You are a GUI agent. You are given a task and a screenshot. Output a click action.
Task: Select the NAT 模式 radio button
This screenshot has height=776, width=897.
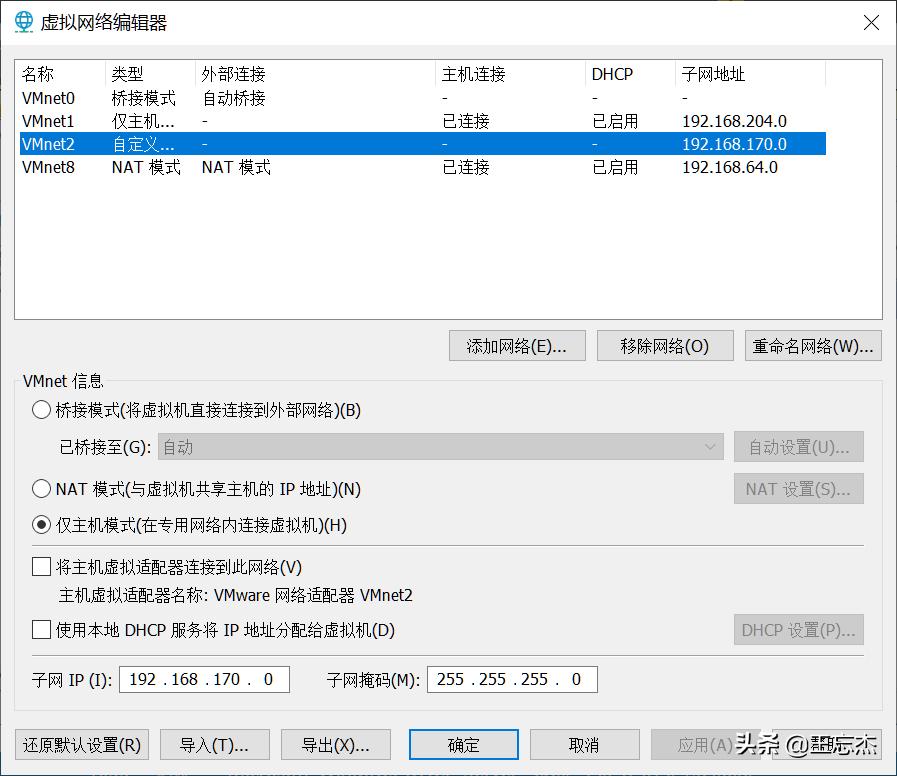(x=41, y=488)
